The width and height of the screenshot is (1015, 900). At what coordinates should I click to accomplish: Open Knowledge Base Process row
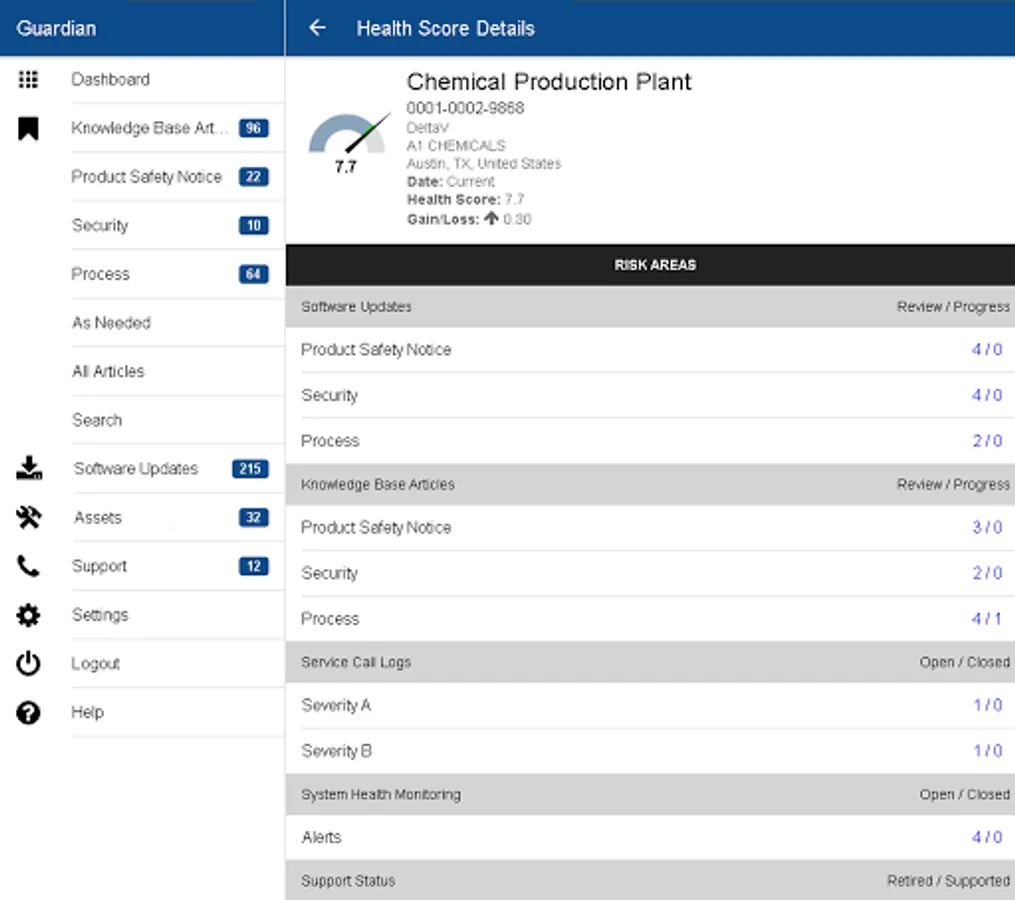650,619
